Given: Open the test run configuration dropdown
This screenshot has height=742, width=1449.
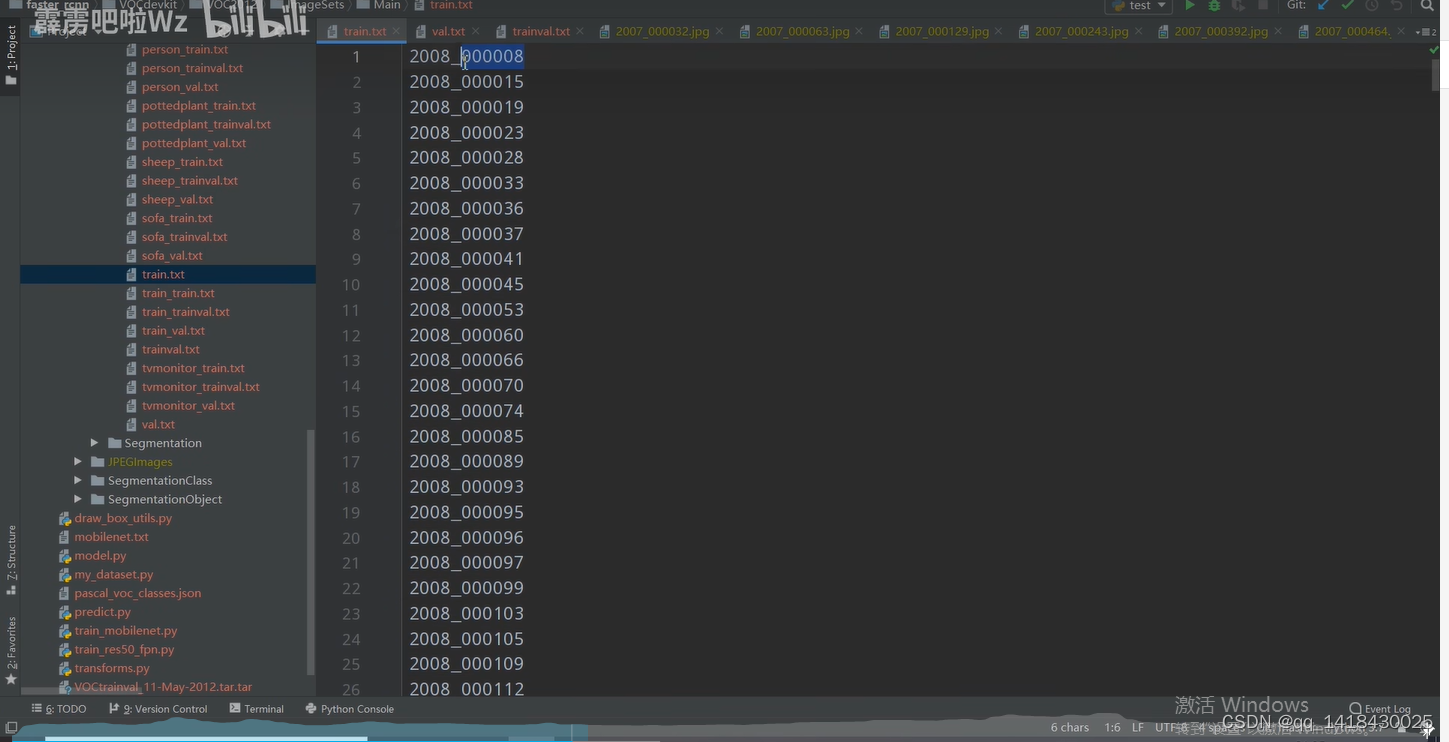Looking at the screenshot, I should coord(1139,6).
